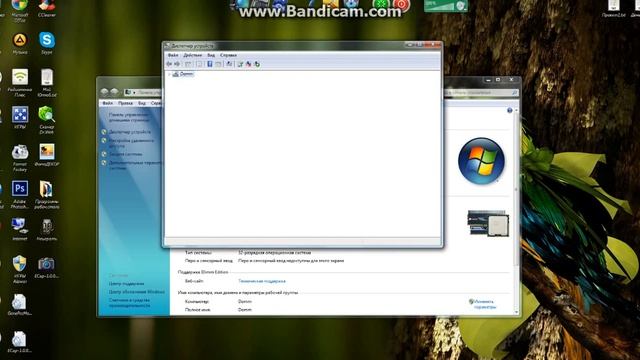Open Файл menu in the System window

[107, 103]
